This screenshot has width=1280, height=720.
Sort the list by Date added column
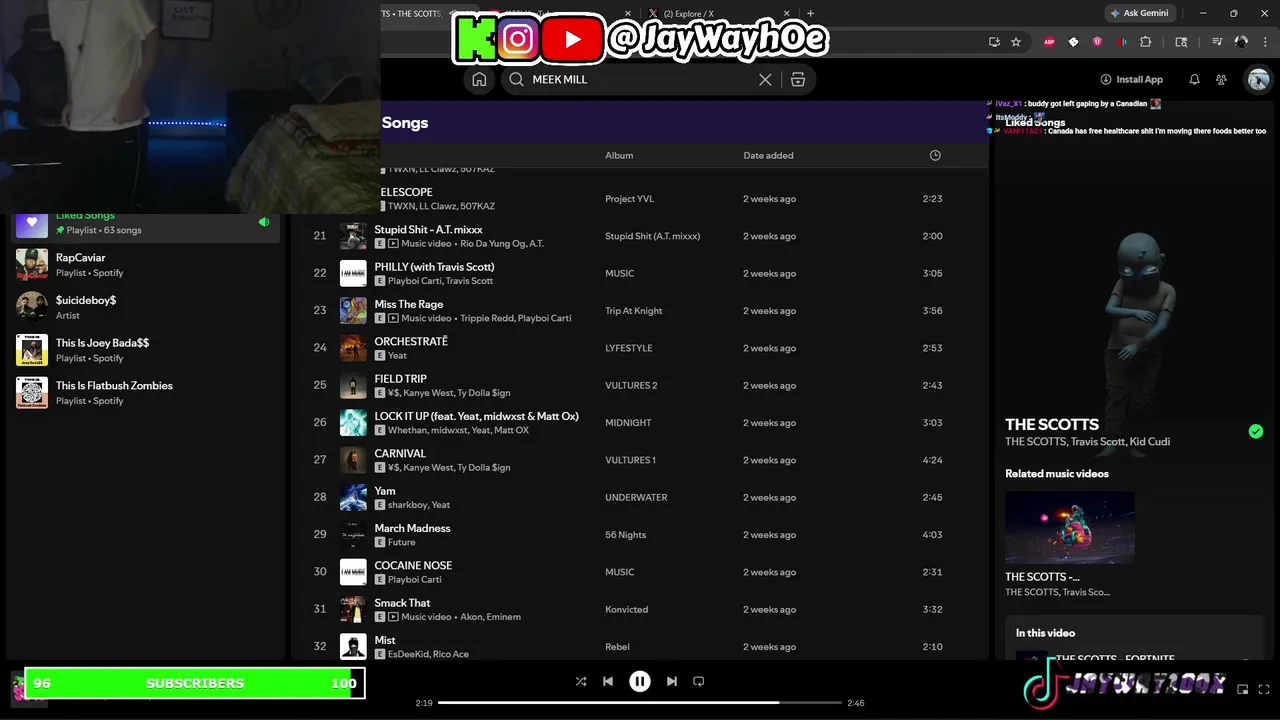pos(768,155)
